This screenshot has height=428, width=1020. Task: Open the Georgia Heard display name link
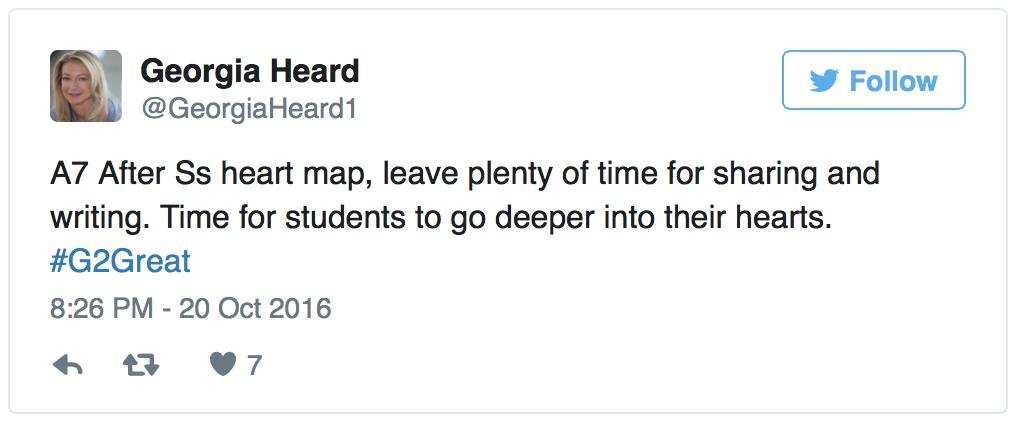tap(250, 70)
